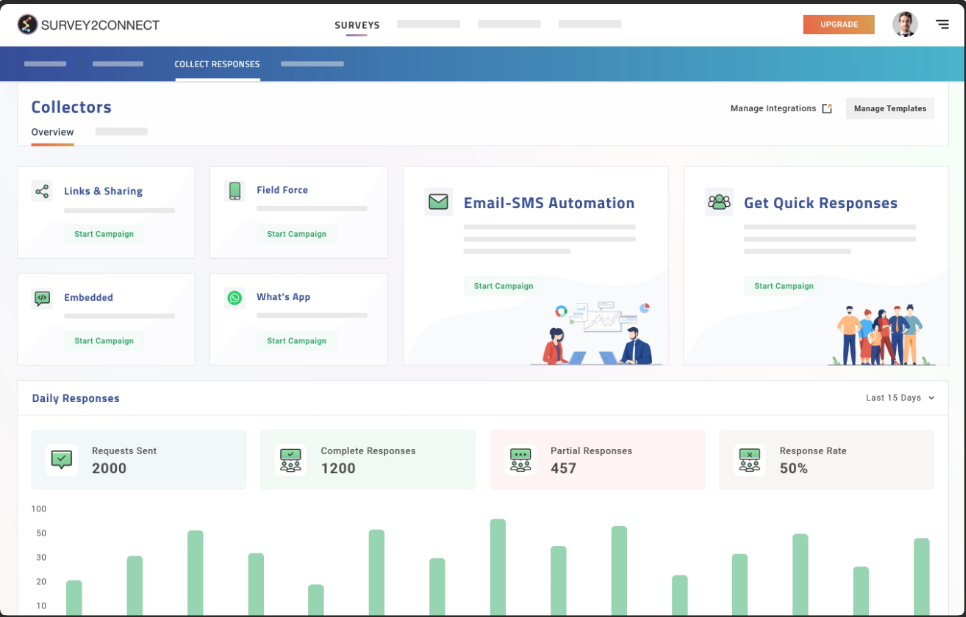Click the Manage Integrations external link icon
The image size is (966, 617).
[828, 108]
